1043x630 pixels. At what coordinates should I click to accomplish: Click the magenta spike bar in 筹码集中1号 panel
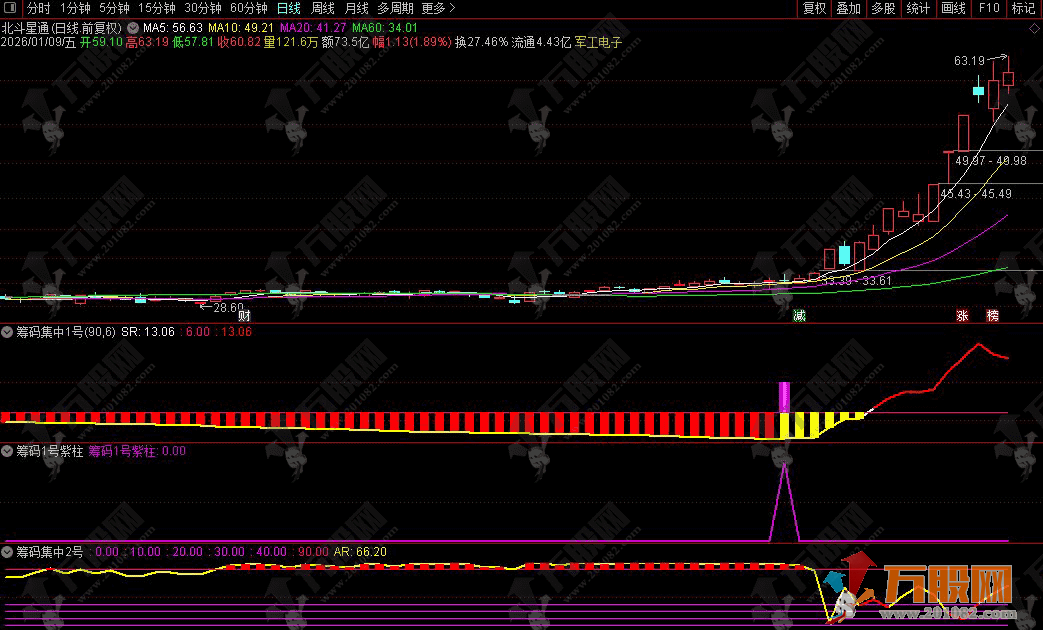point(785,397)
